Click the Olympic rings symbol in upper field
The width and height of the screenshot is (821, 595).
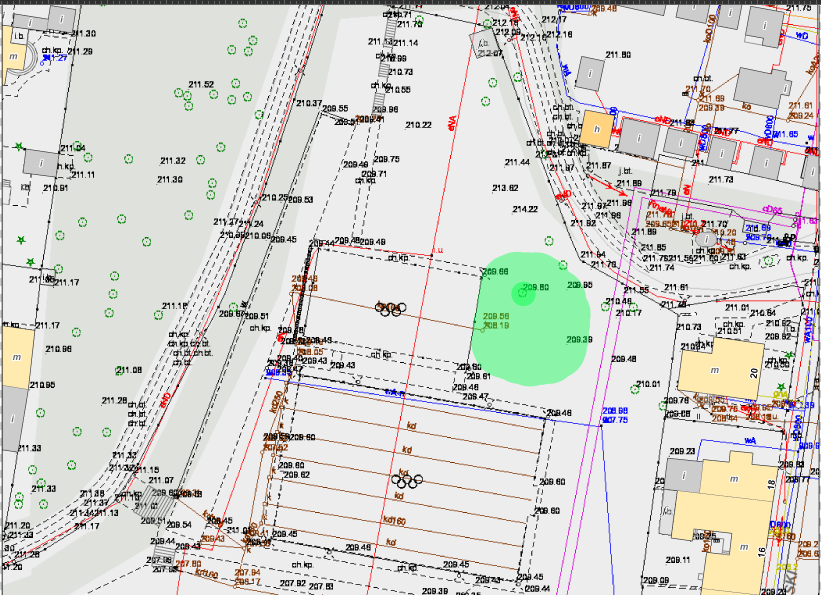389,308
